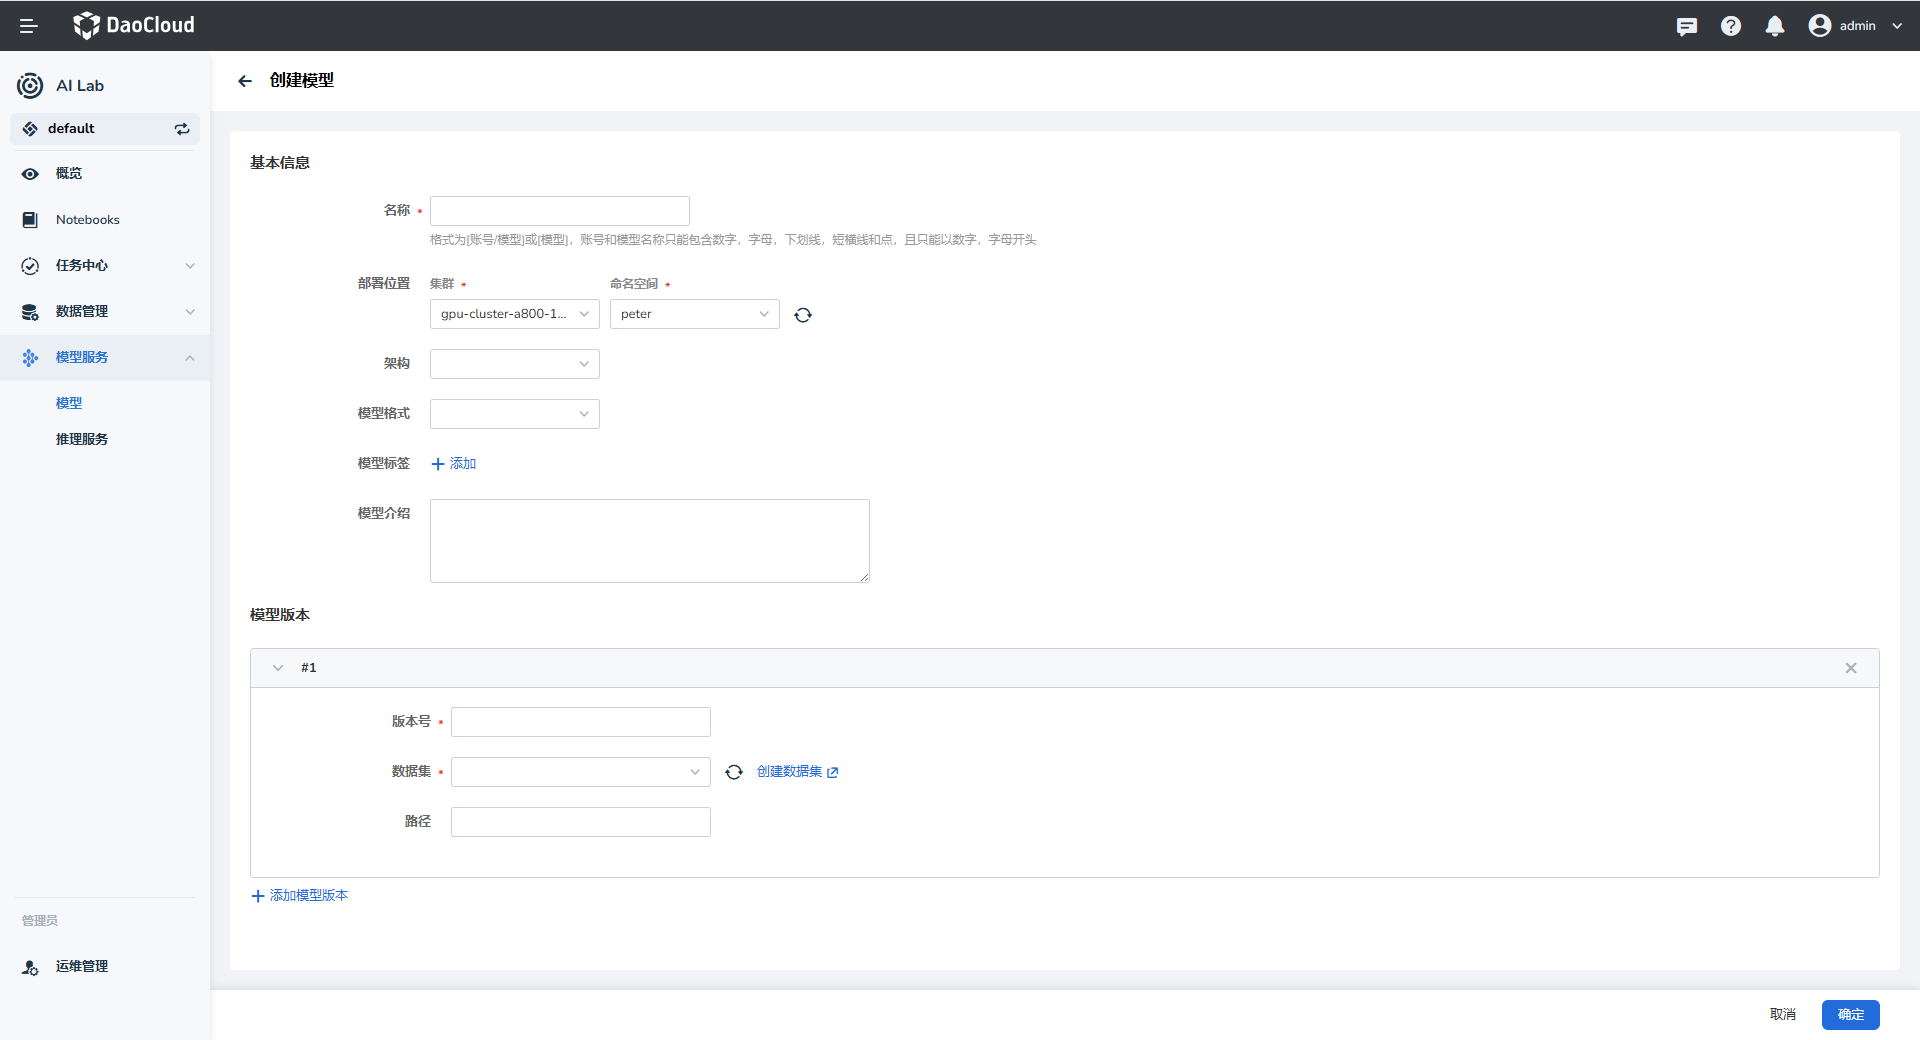The width and height of the screenshot is (1920, 1040).
Task: Go to 推理服务 in sidebar
Action: (x=82, y=439)
